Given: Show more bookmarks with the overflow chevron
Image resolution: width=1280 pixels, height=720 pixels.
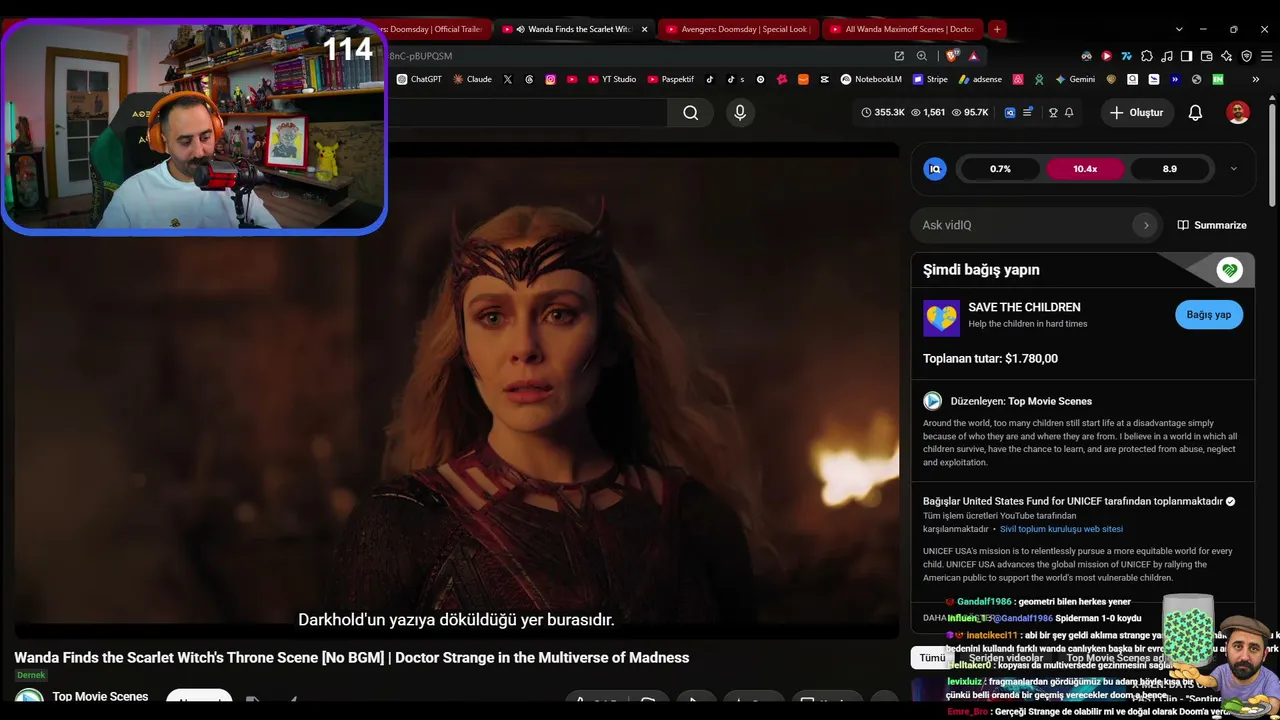Looking at the screenshot, I should pyautogui.click(x=1255, y=79).
